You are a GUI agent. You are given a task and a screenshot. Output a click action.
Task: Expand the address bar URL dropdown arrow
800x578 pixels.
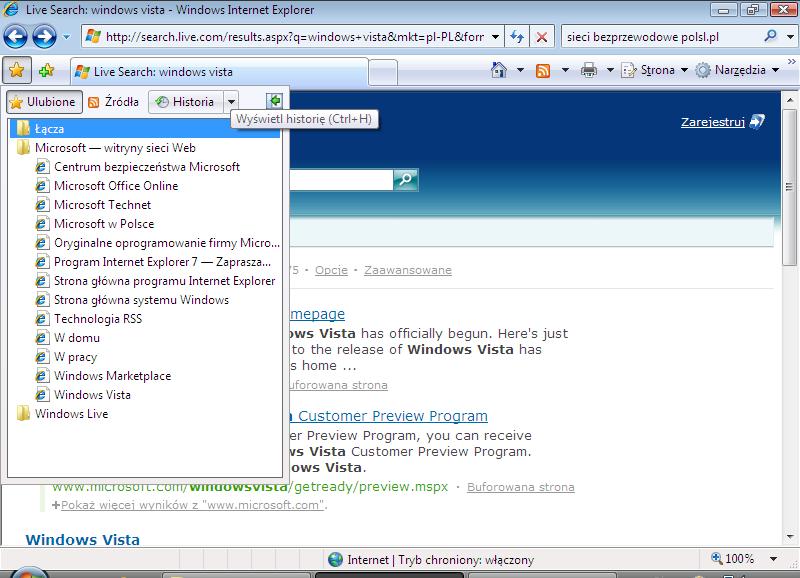[495, 37]
